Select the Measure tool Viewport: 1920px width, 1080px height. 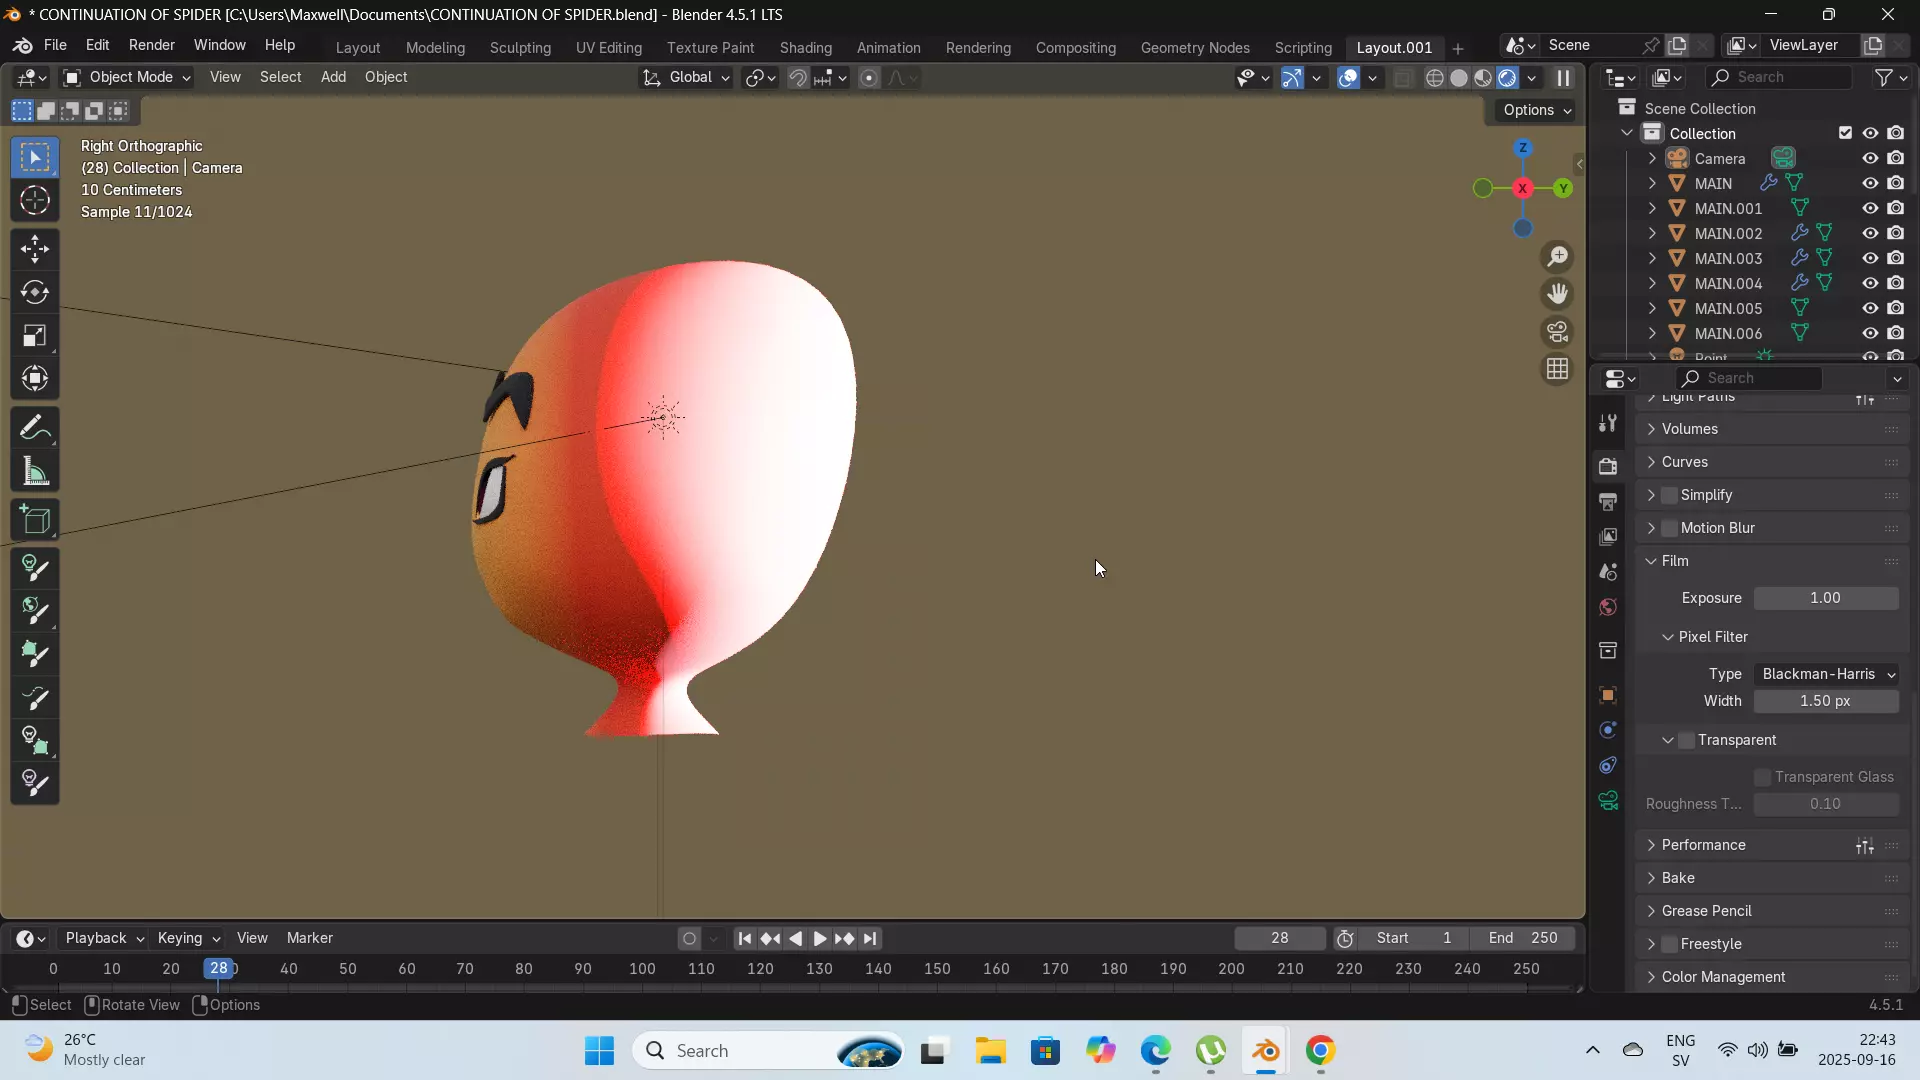[x=35, y=471]
